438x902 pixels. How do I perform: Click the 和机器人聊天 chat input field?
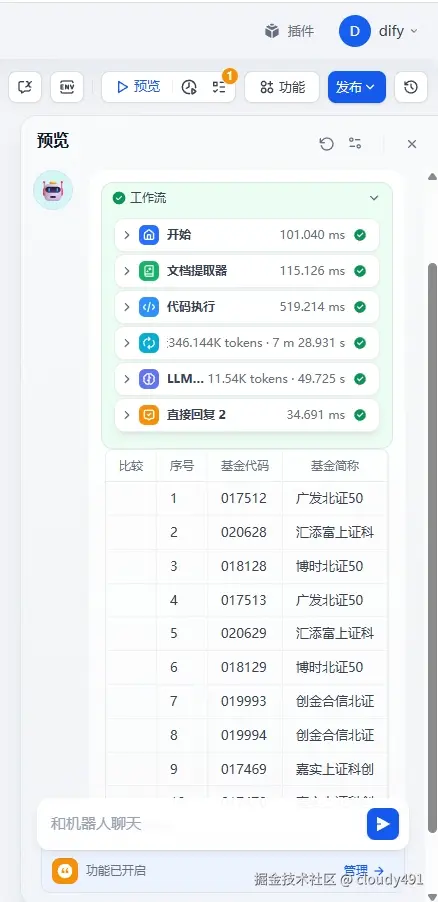click(201, 823)
